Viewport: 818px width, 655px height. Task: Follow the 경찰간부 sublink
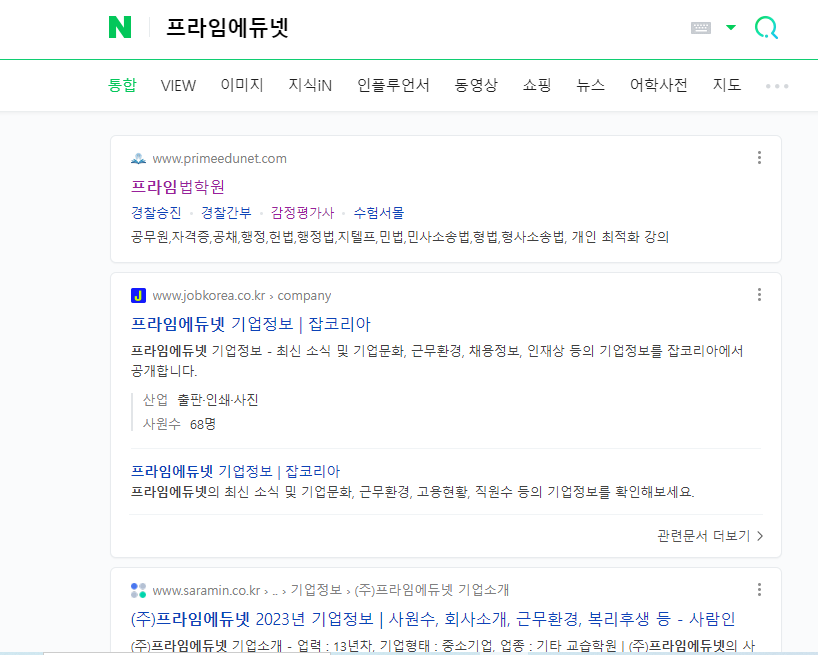pos(226,213)
